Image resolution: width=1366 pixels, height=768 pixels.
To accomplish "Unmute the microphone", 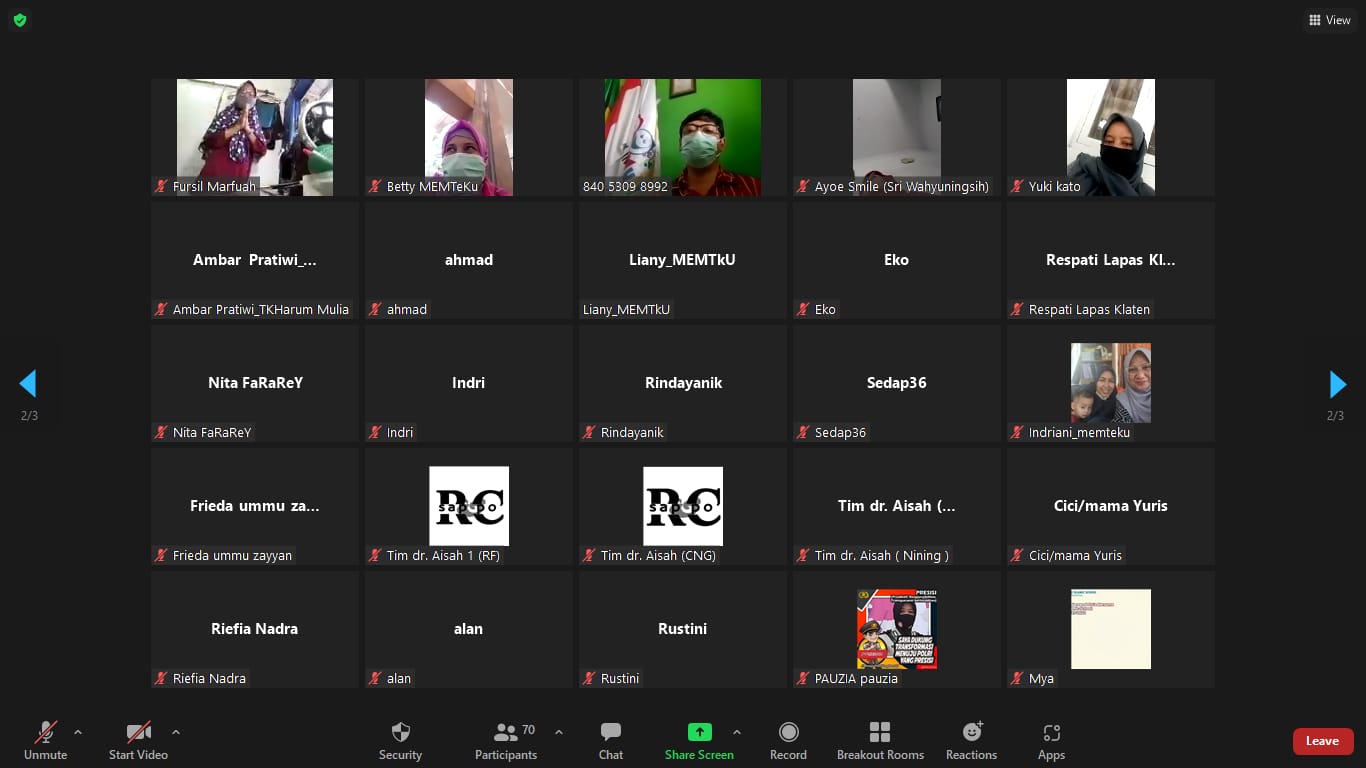I will (46, 740).
